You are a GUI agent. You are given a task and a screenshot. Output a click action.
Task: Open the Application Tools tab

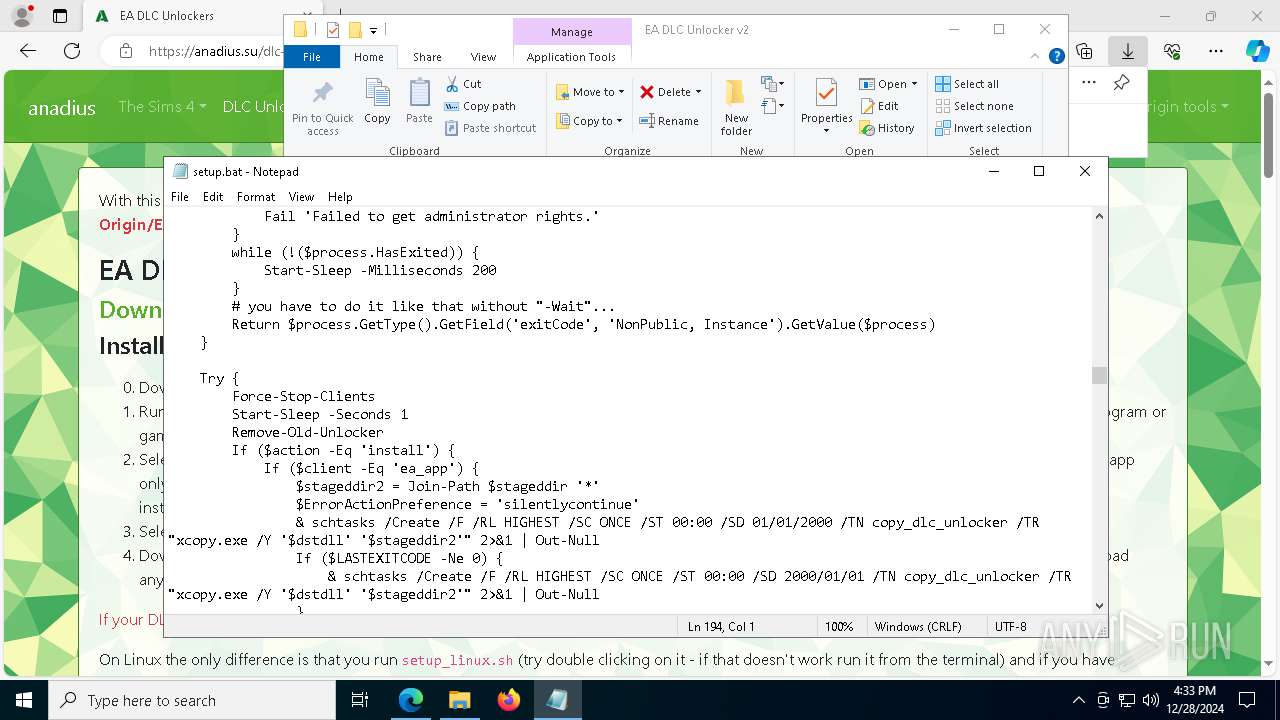pyautogui.click(x=571, y=57)
